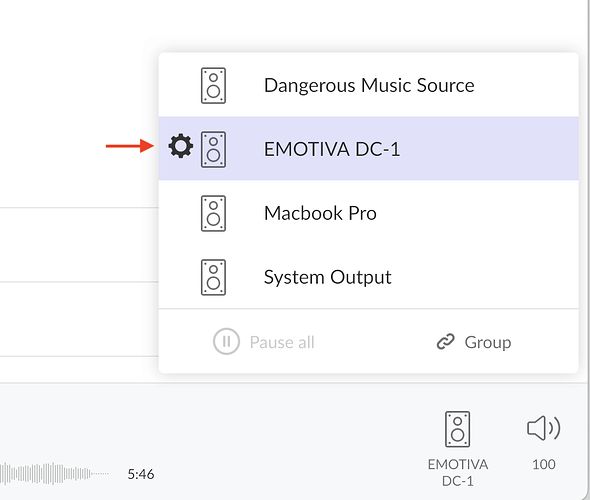Open volume control showing 100
Screen dimensions: 590x500
click(544, 429)
